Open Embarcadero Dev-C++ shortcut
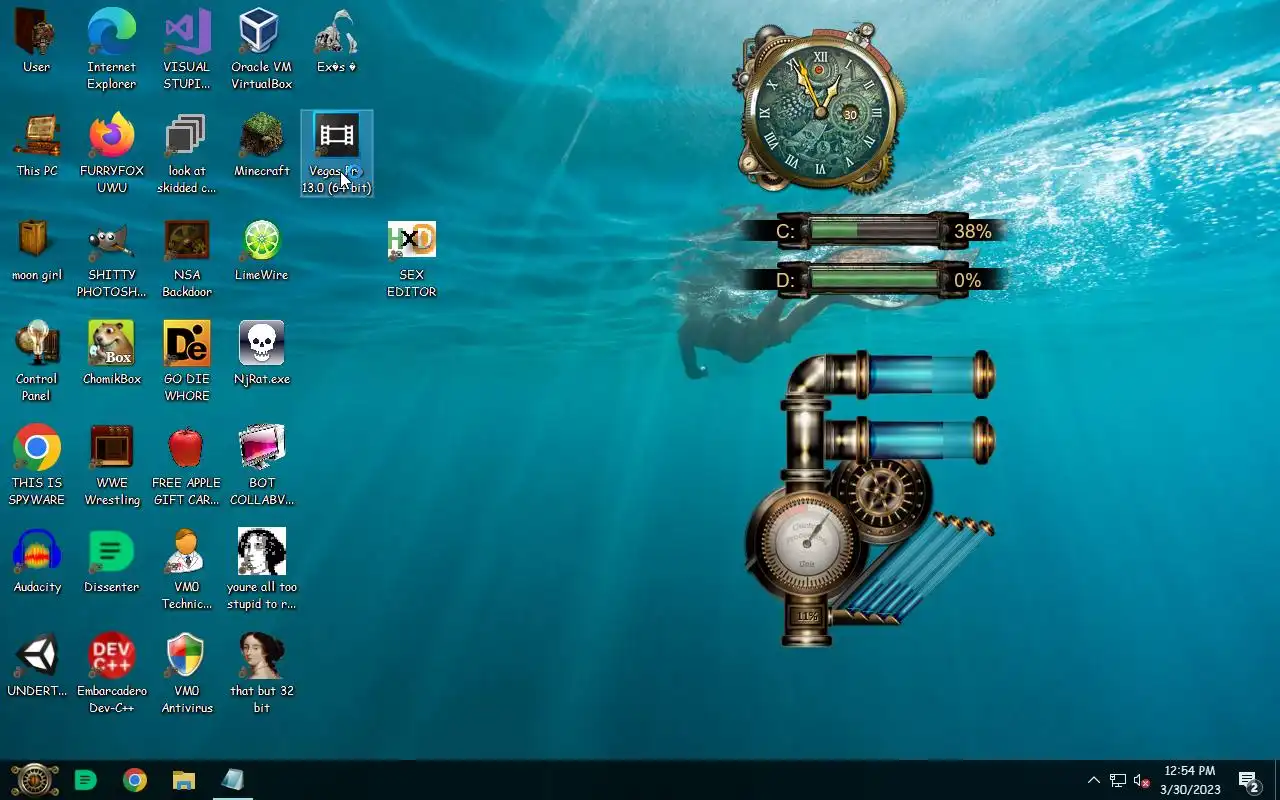The width and height of the screenshot is (1280, 800). coord(112,673)
